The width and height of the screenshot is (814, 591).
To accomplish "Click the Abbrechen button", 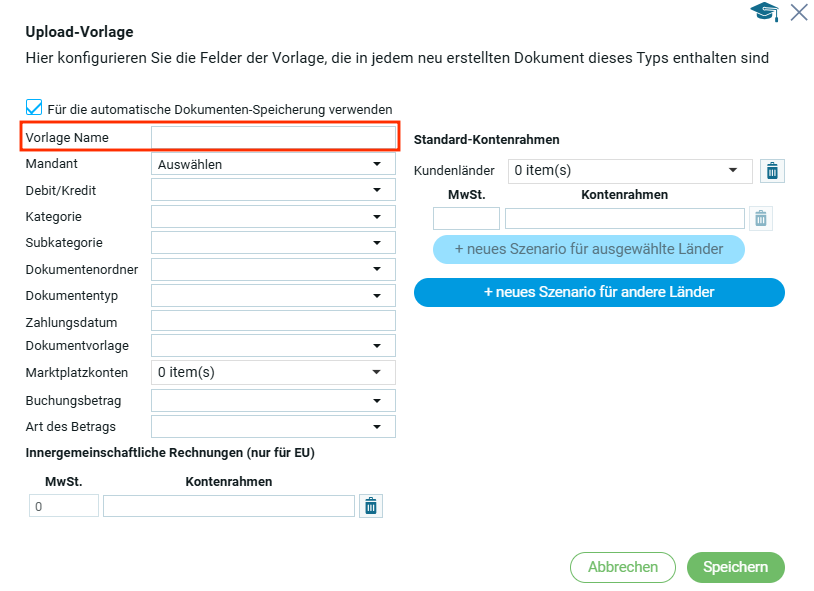I will pyautogui.click(x=622, y=567).
